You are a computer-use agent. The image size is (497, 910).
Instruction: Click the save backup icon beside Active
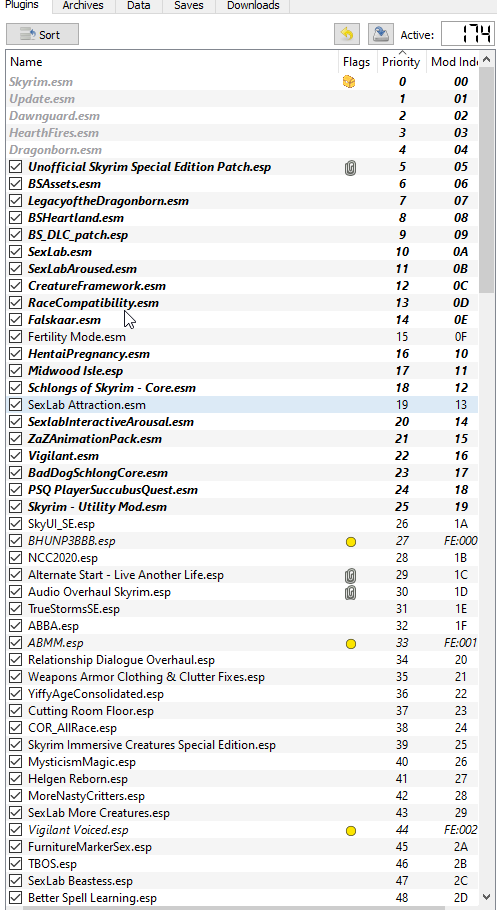(x=380, y=34)
